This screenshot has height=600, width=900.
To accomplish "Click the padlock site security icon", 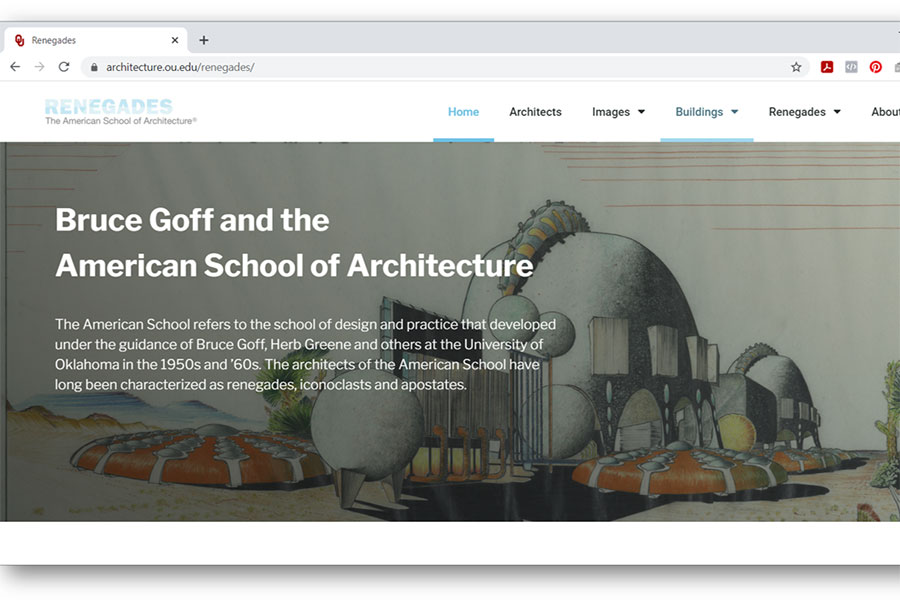I will coord(93,66).
